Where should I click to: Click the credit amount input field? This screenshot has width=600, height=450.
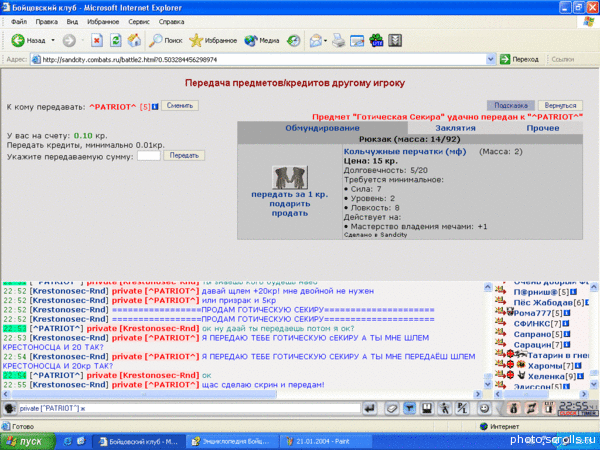click(148, 156)
